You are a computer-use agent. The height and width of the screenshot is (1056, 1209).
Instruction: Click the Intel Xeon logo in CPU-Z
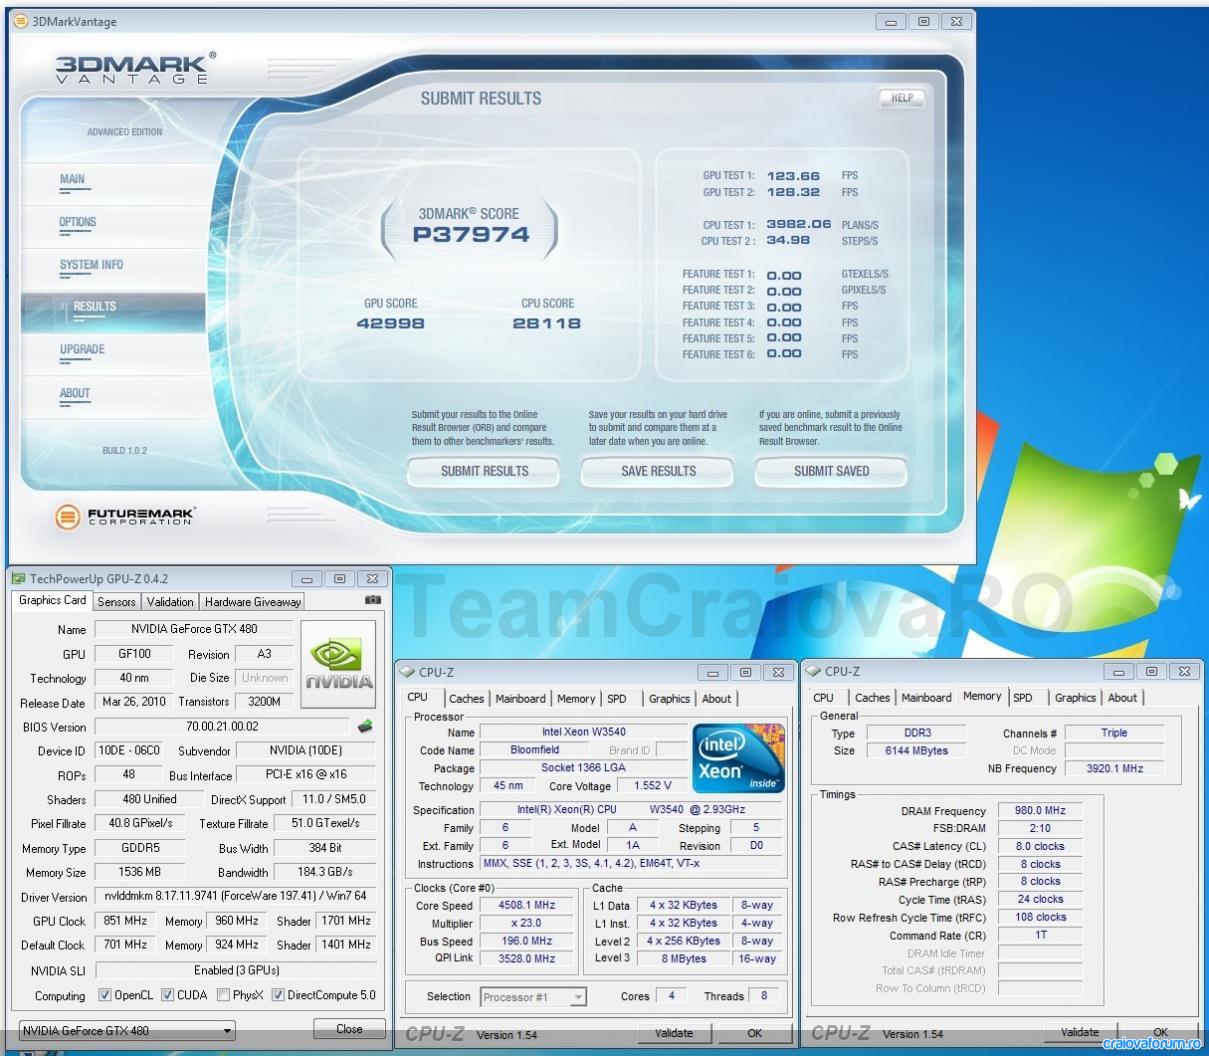[739, 758]
